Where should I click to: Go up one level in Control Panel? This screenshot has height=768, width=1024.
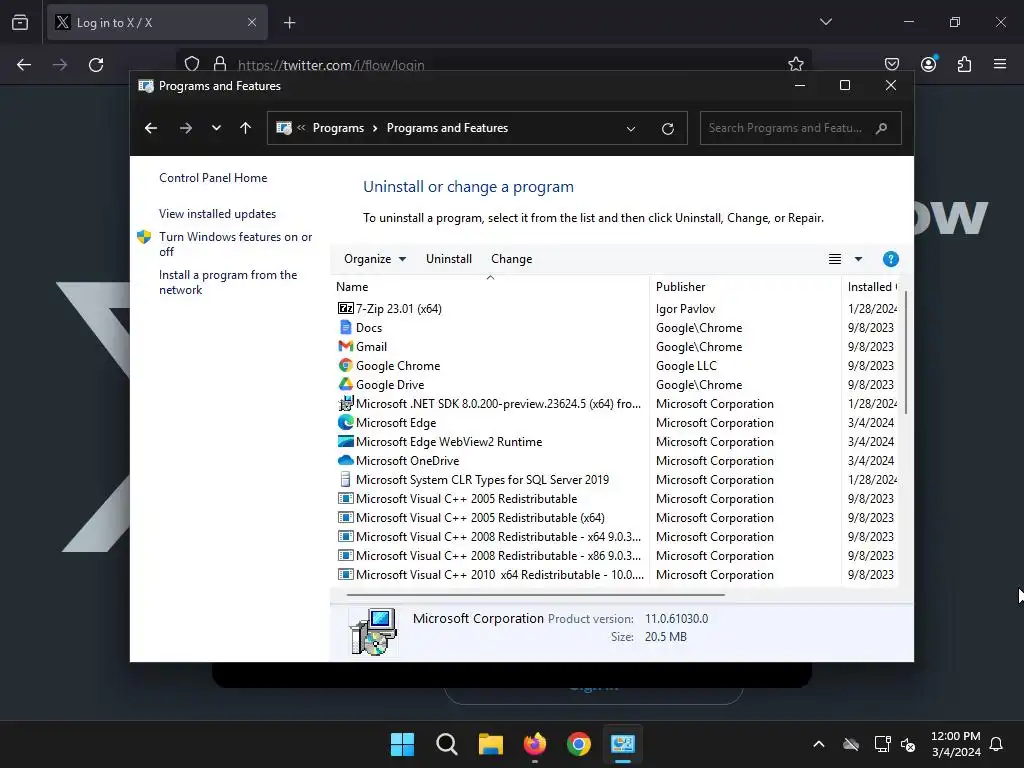[x=246, y=128]
